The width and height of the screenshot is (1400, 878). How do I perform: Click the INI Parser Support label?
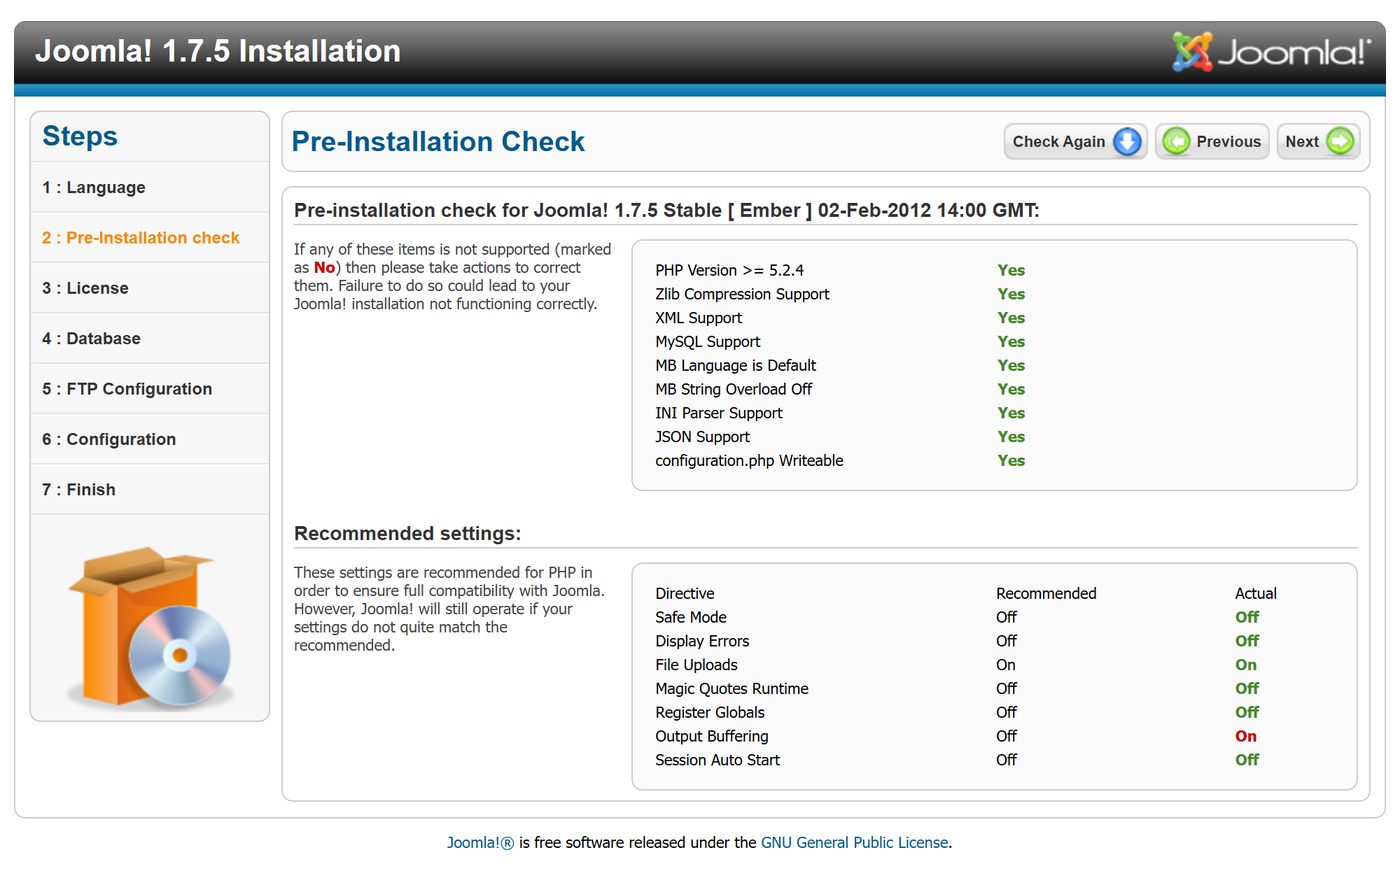click(x=719, y=413)
